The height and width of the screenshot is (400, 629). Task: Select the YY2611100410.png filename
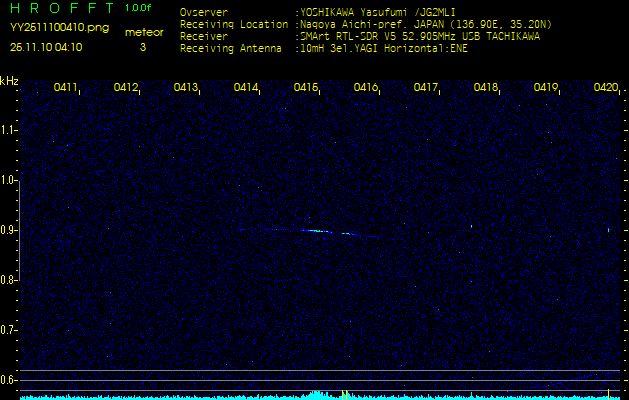[x=59, y=28]
